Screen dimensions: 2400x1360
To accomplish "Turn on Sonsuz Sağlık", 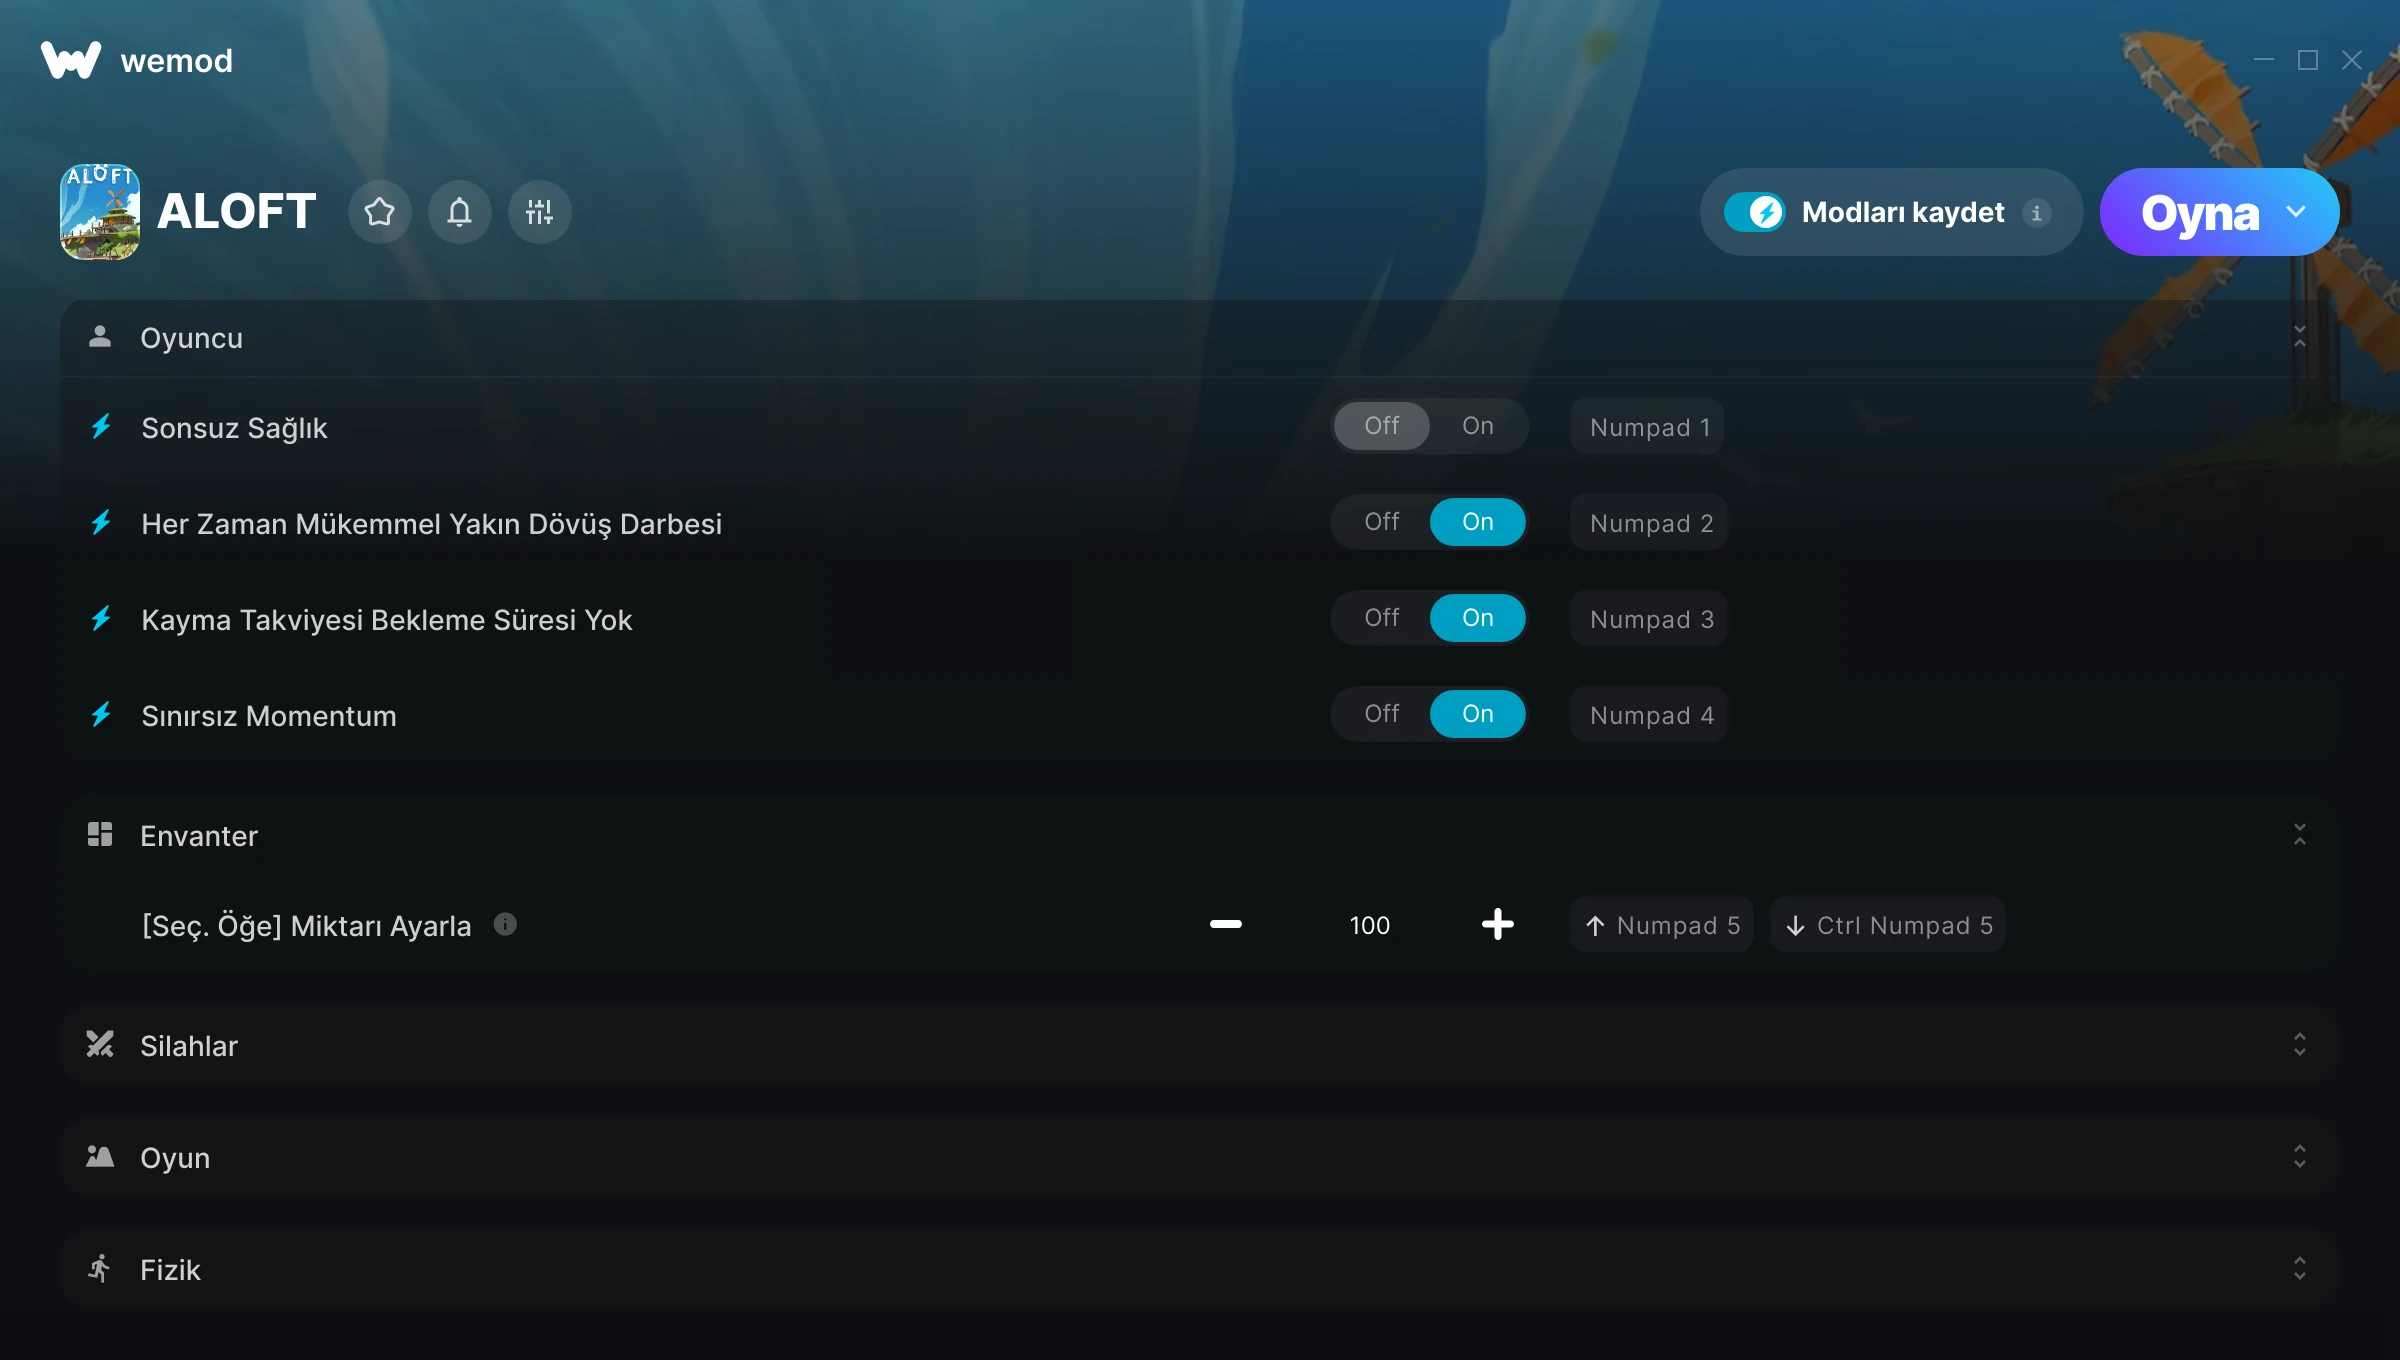I will click(1478, 426).
